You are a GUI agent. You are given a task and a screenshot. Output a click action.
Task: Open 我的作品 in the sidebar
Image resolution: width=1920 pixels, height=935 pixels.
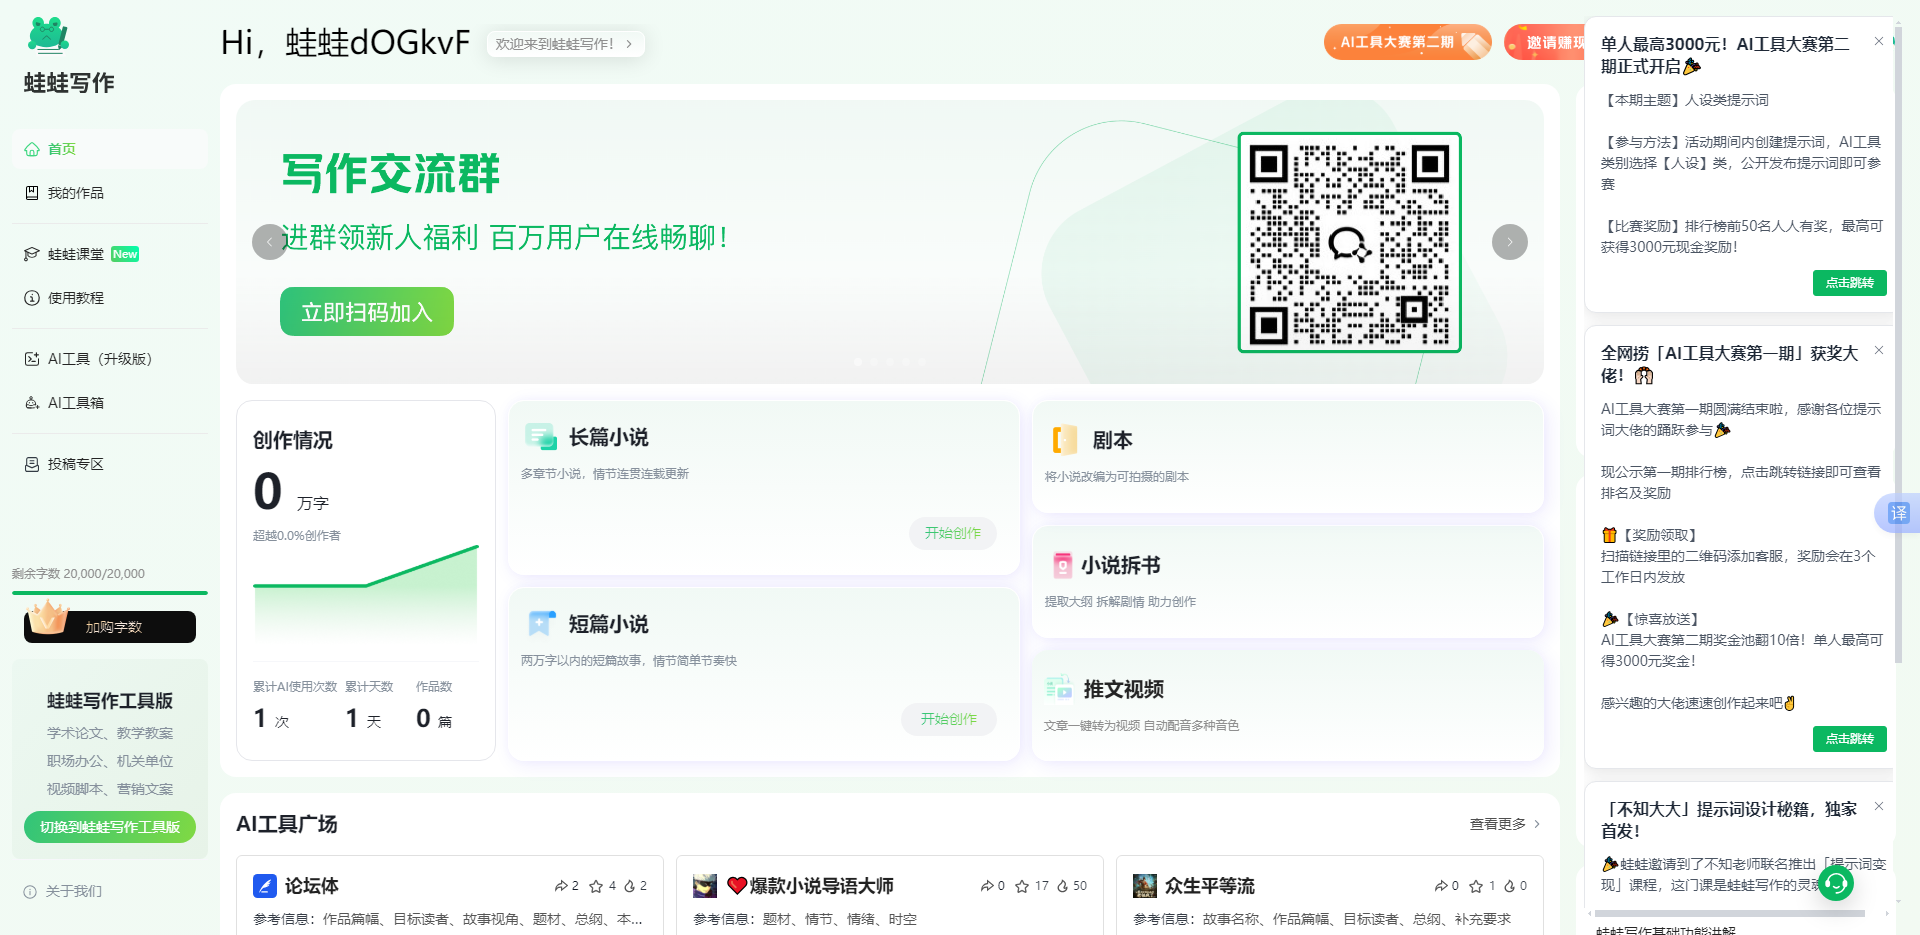[x=76, y=193]
